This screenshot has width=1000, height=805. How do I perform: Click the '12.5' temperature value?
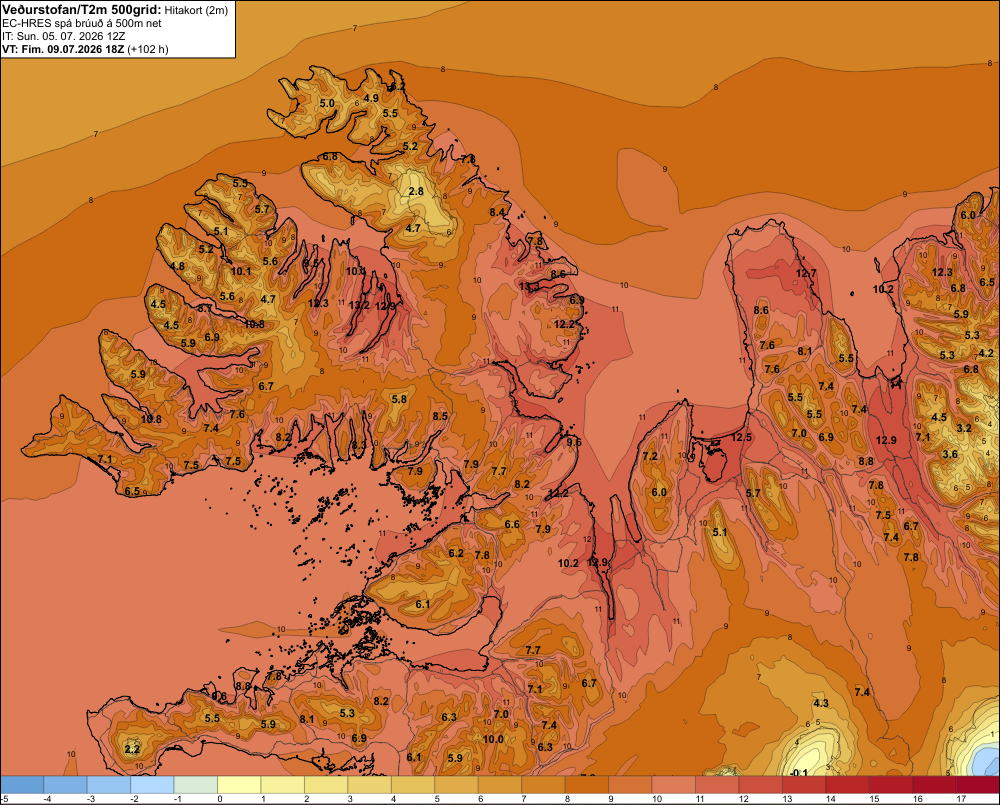[742, 437]
